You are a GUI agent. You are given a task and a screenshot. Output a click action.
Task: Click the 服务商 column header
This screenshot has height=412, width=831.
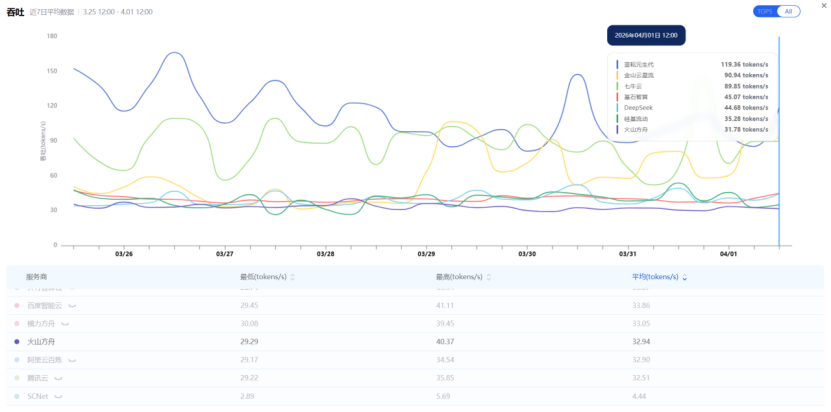tap(37, 277)
